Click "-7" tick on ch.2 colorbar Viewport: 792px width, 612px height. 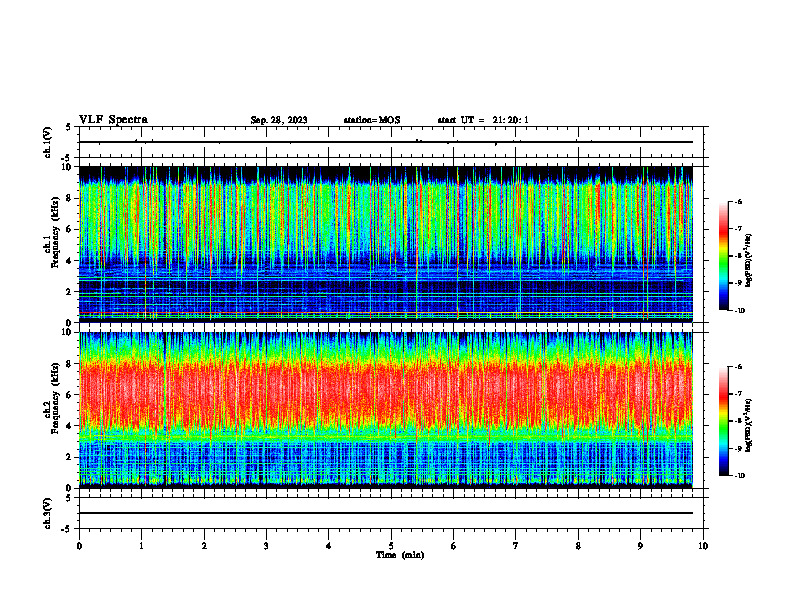tap(738, 394)
